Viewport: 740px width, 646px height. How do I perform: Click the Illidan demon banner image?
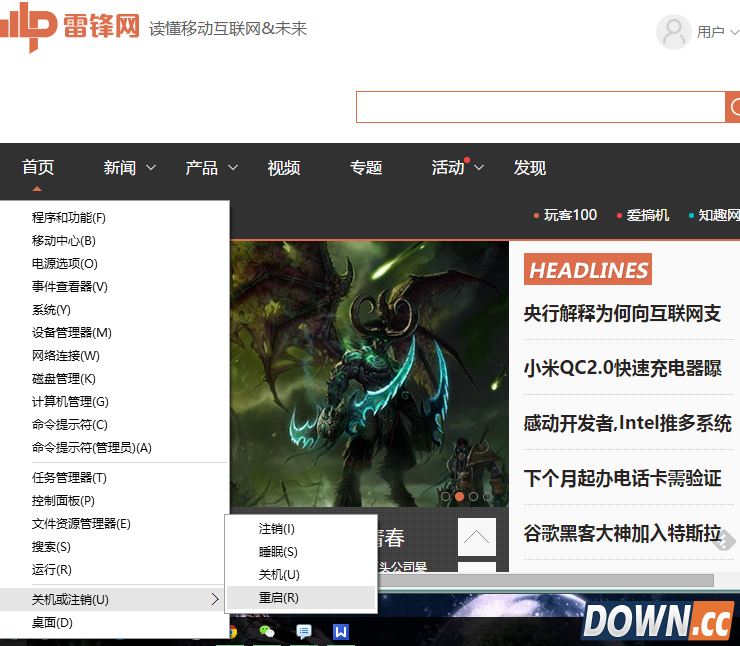pos(370,374)
